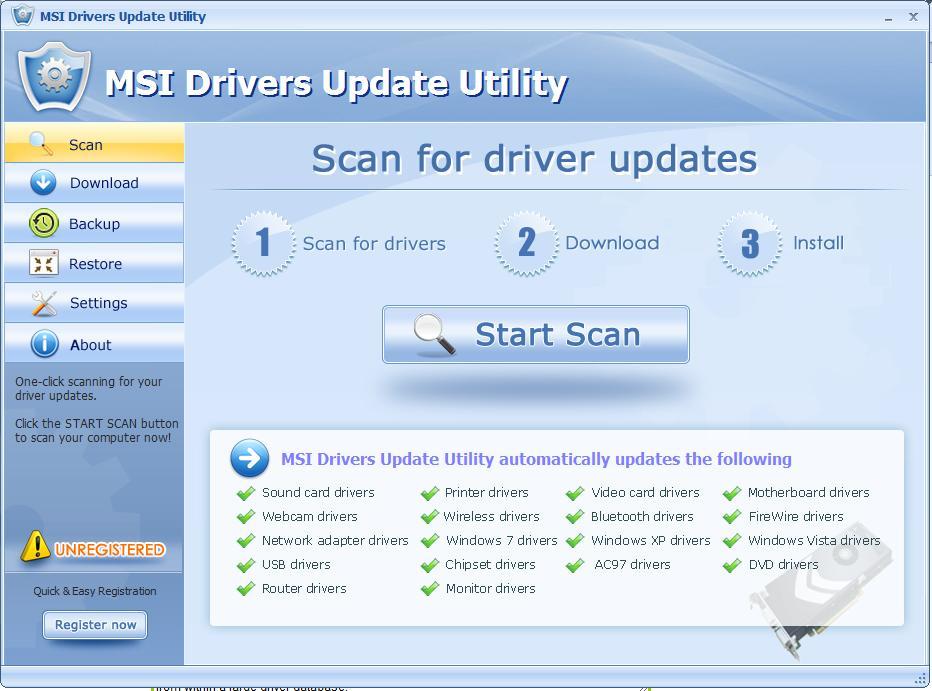This screenshot has height=691, width=932.
Task: Click the Register now button
Action: coord(94,625)
